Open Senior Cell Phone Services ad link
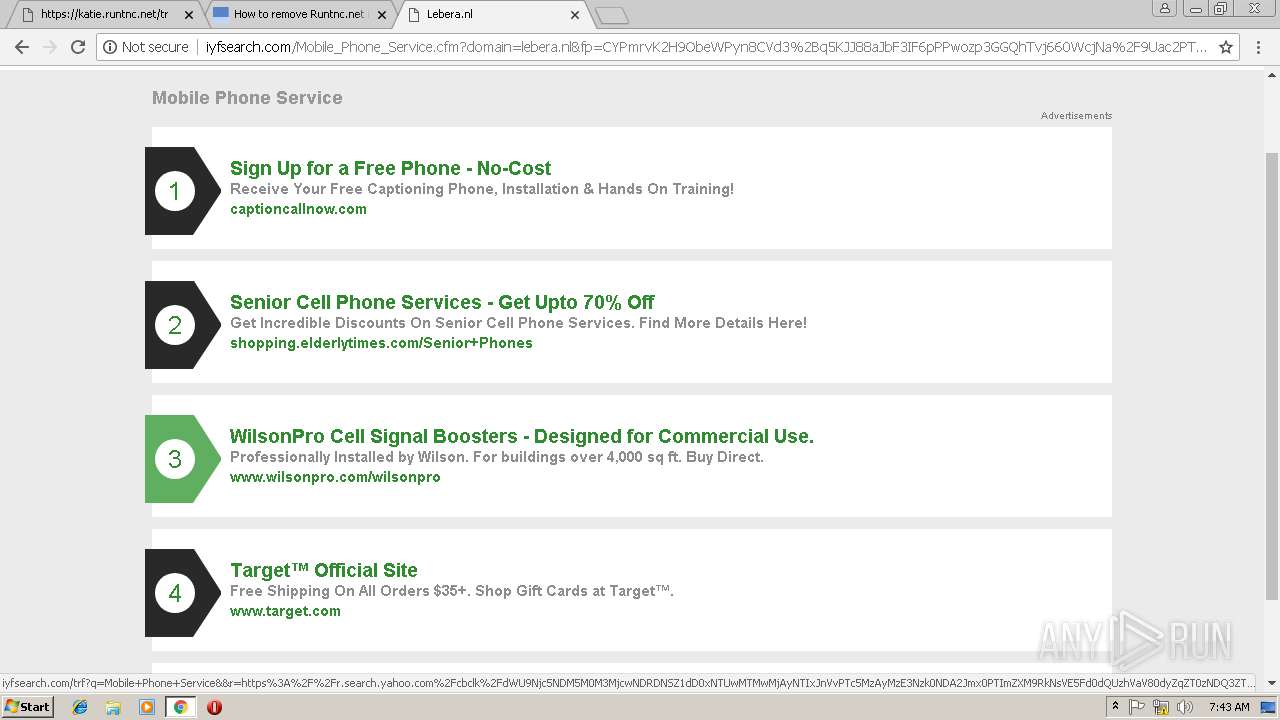 tap(442, 302)
